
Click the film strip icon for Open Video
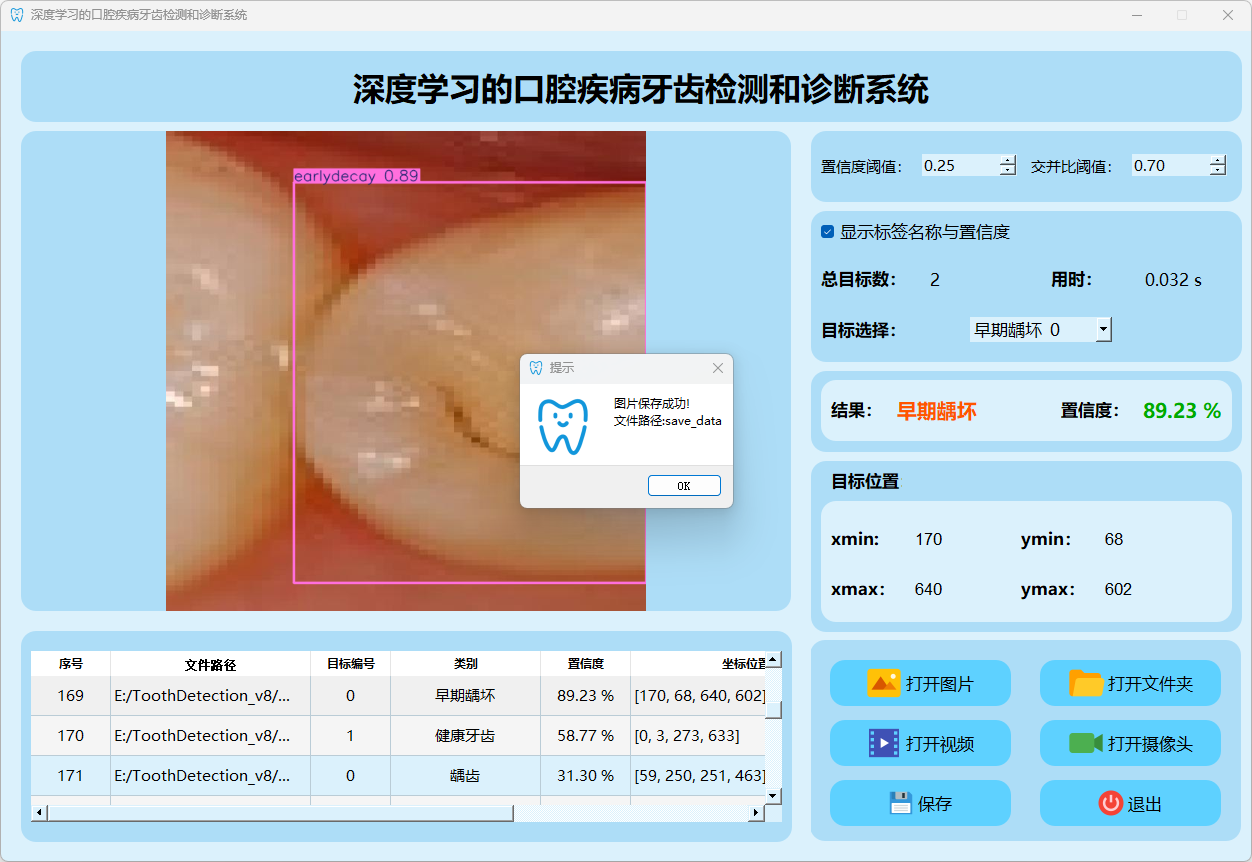point(884,743)
